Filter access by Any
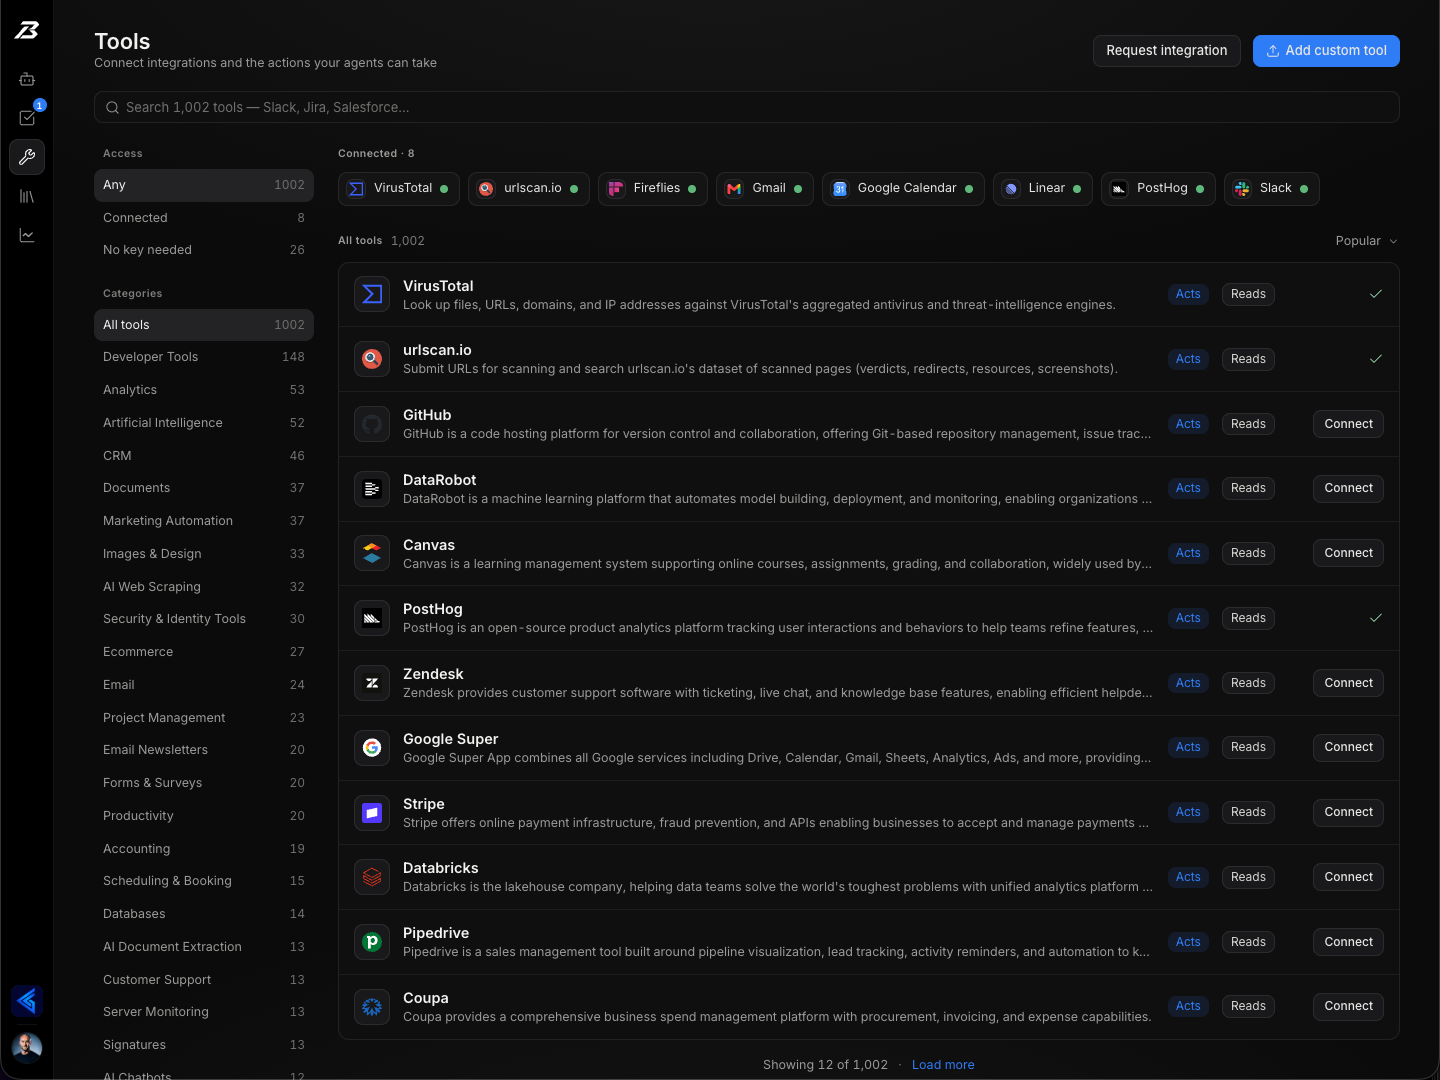Image resolution: width=1440 pixels, height=1080 pixels. [204, 185]
